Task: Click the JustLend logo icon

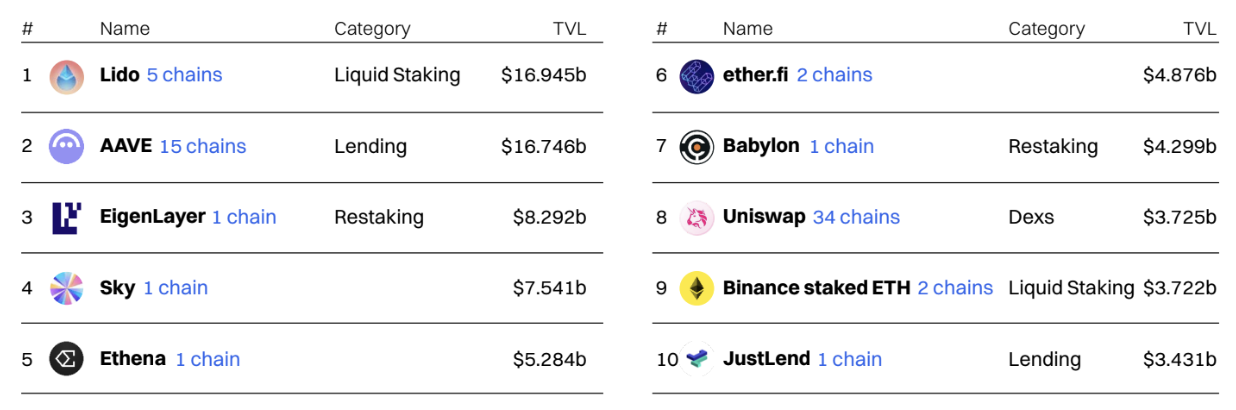Action: tap(698, 359)
